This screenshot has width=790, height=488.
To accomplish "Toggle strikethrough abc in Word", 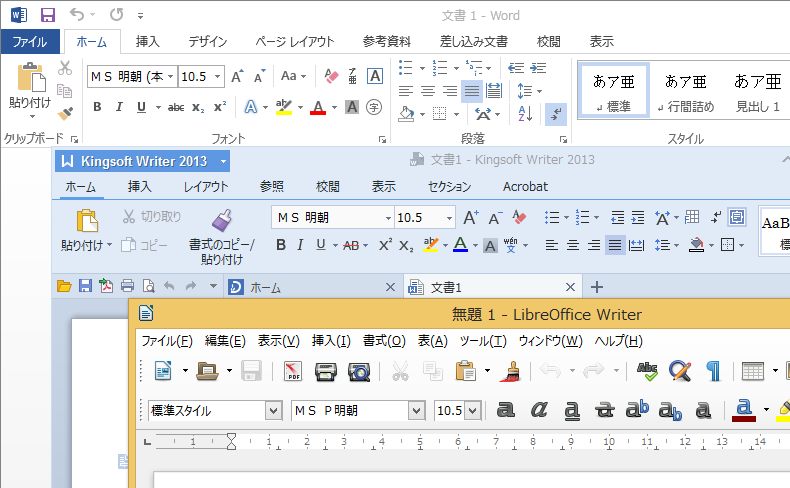I will tap(176, 107).
